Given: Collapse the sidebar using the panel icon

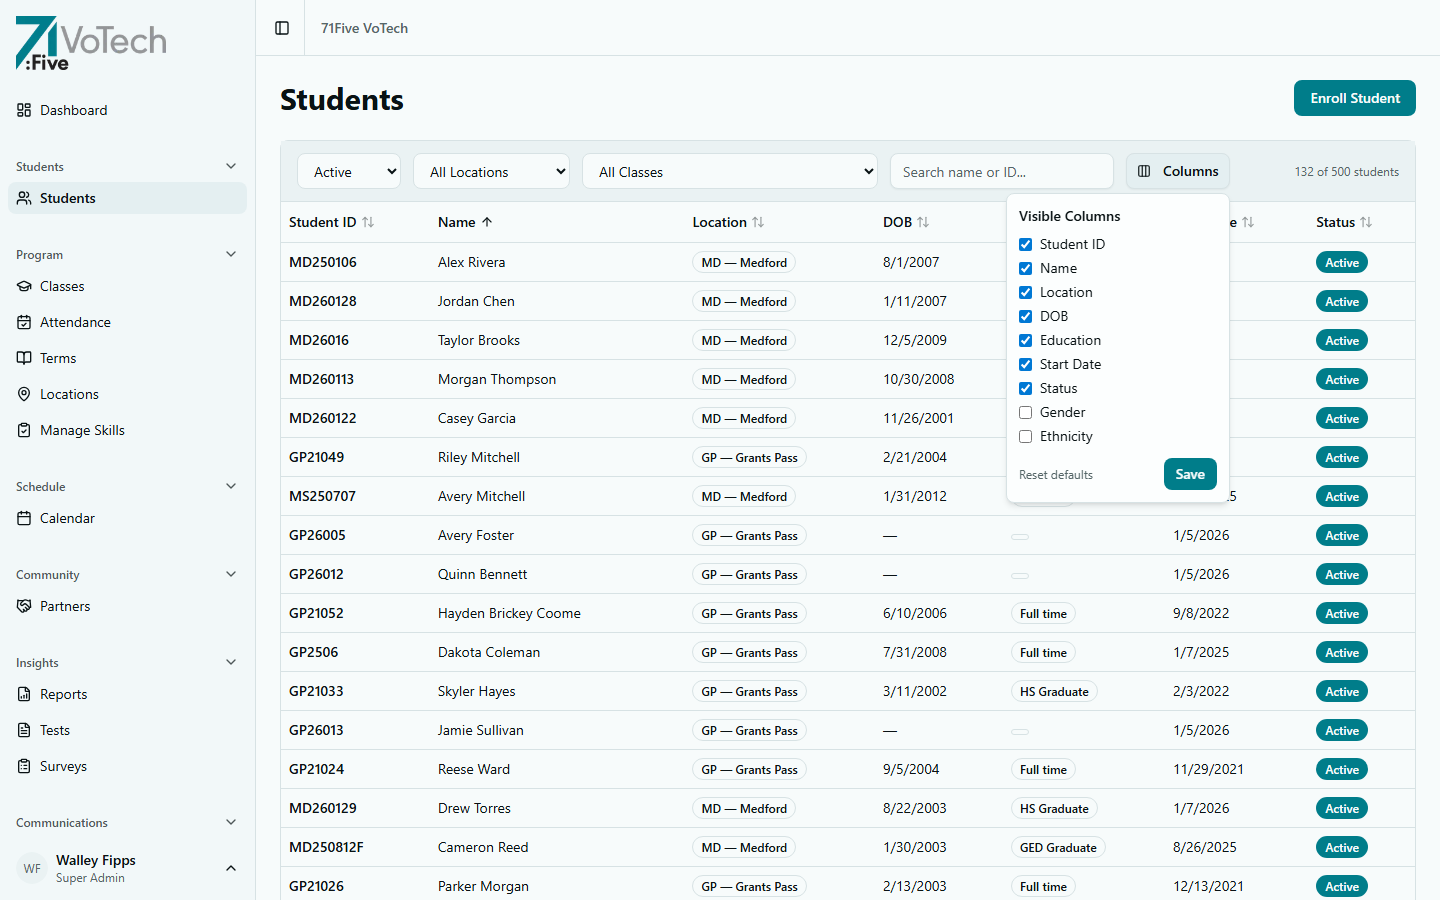Looking at the screenshot, I should click(280, 28).
